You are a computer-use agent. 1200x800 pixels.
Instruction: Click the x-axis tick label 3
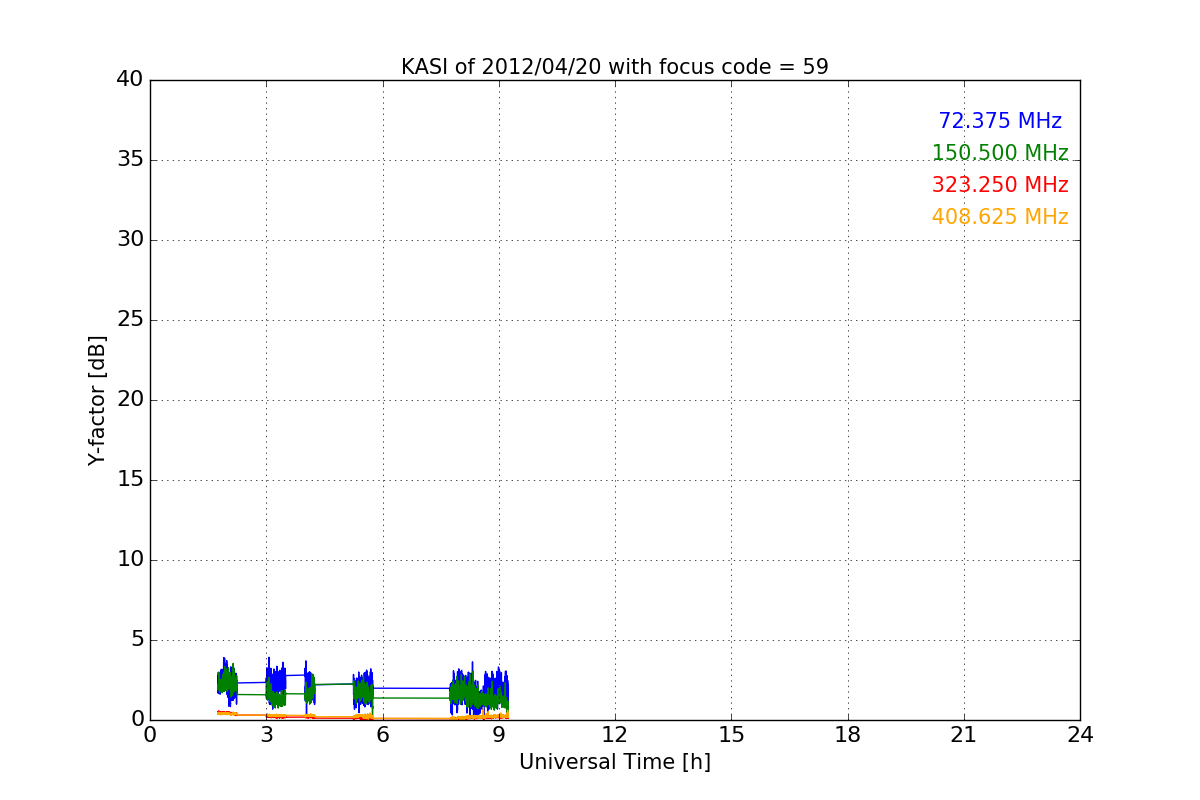point(266,734)
